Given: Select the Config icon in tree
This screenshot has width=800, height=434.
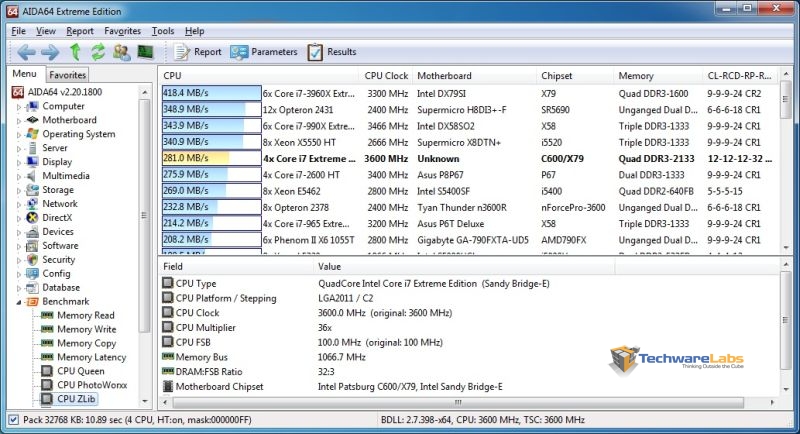Looking at the screenshot, I should pos(33,273).
